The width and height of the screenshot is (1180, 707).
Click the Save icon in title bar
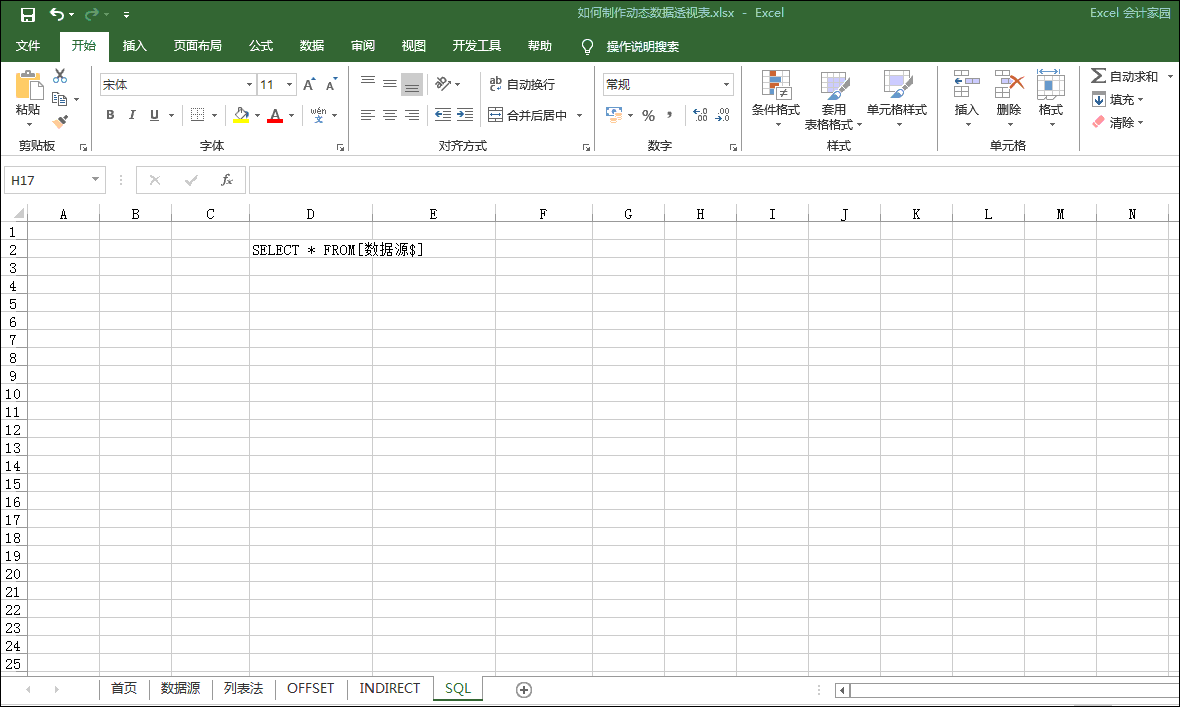point(28,14)
